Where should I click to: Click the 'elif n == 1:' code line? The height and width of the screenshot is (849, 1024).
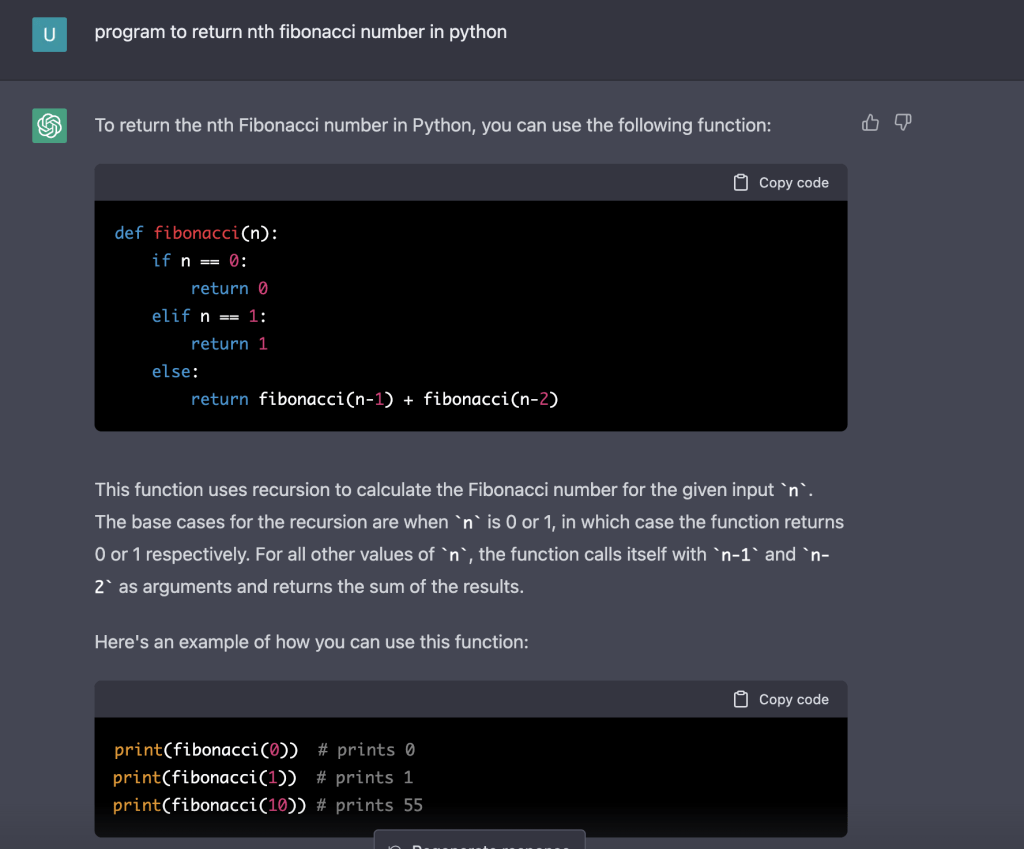[x=209, y=316]
